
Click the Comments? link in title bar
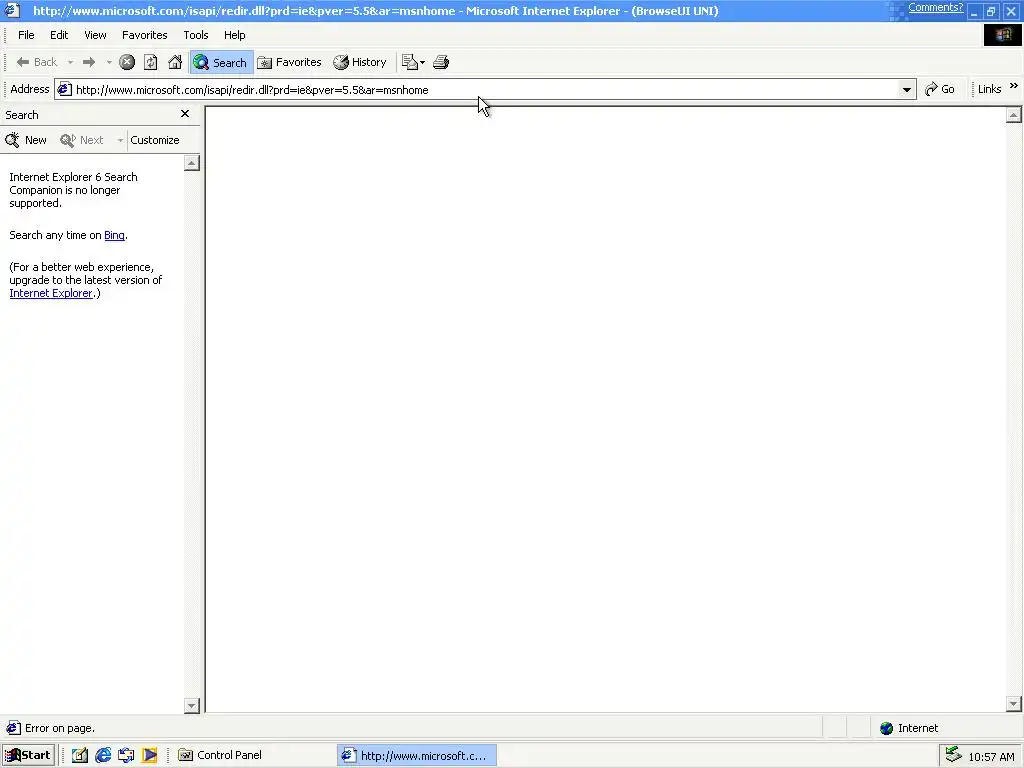[935, 7]
